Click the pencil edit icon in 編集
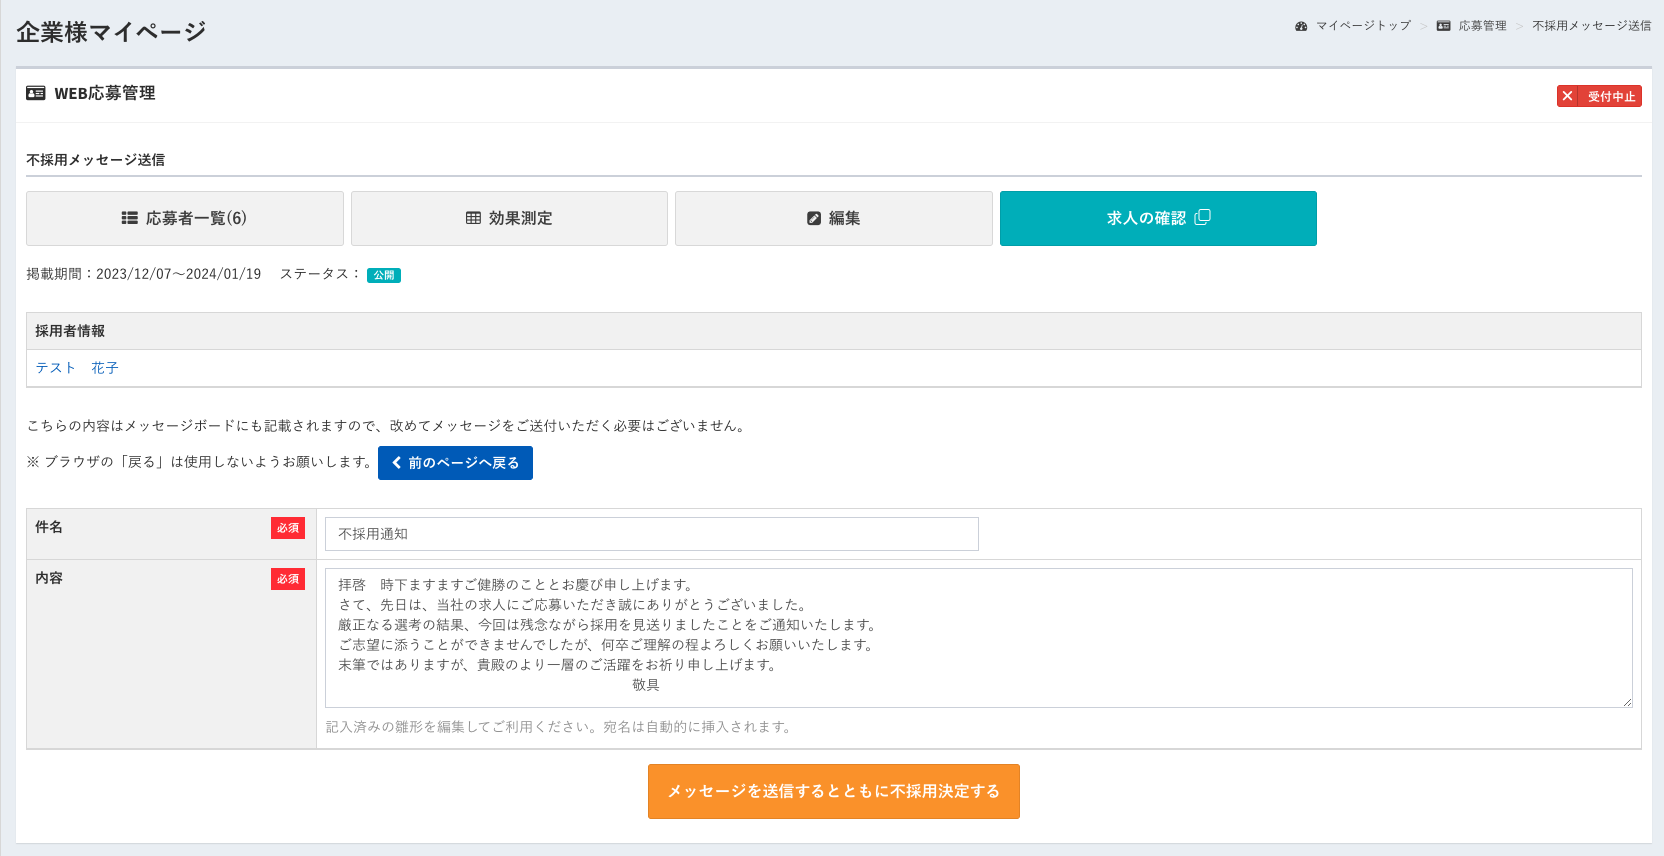 814,218
